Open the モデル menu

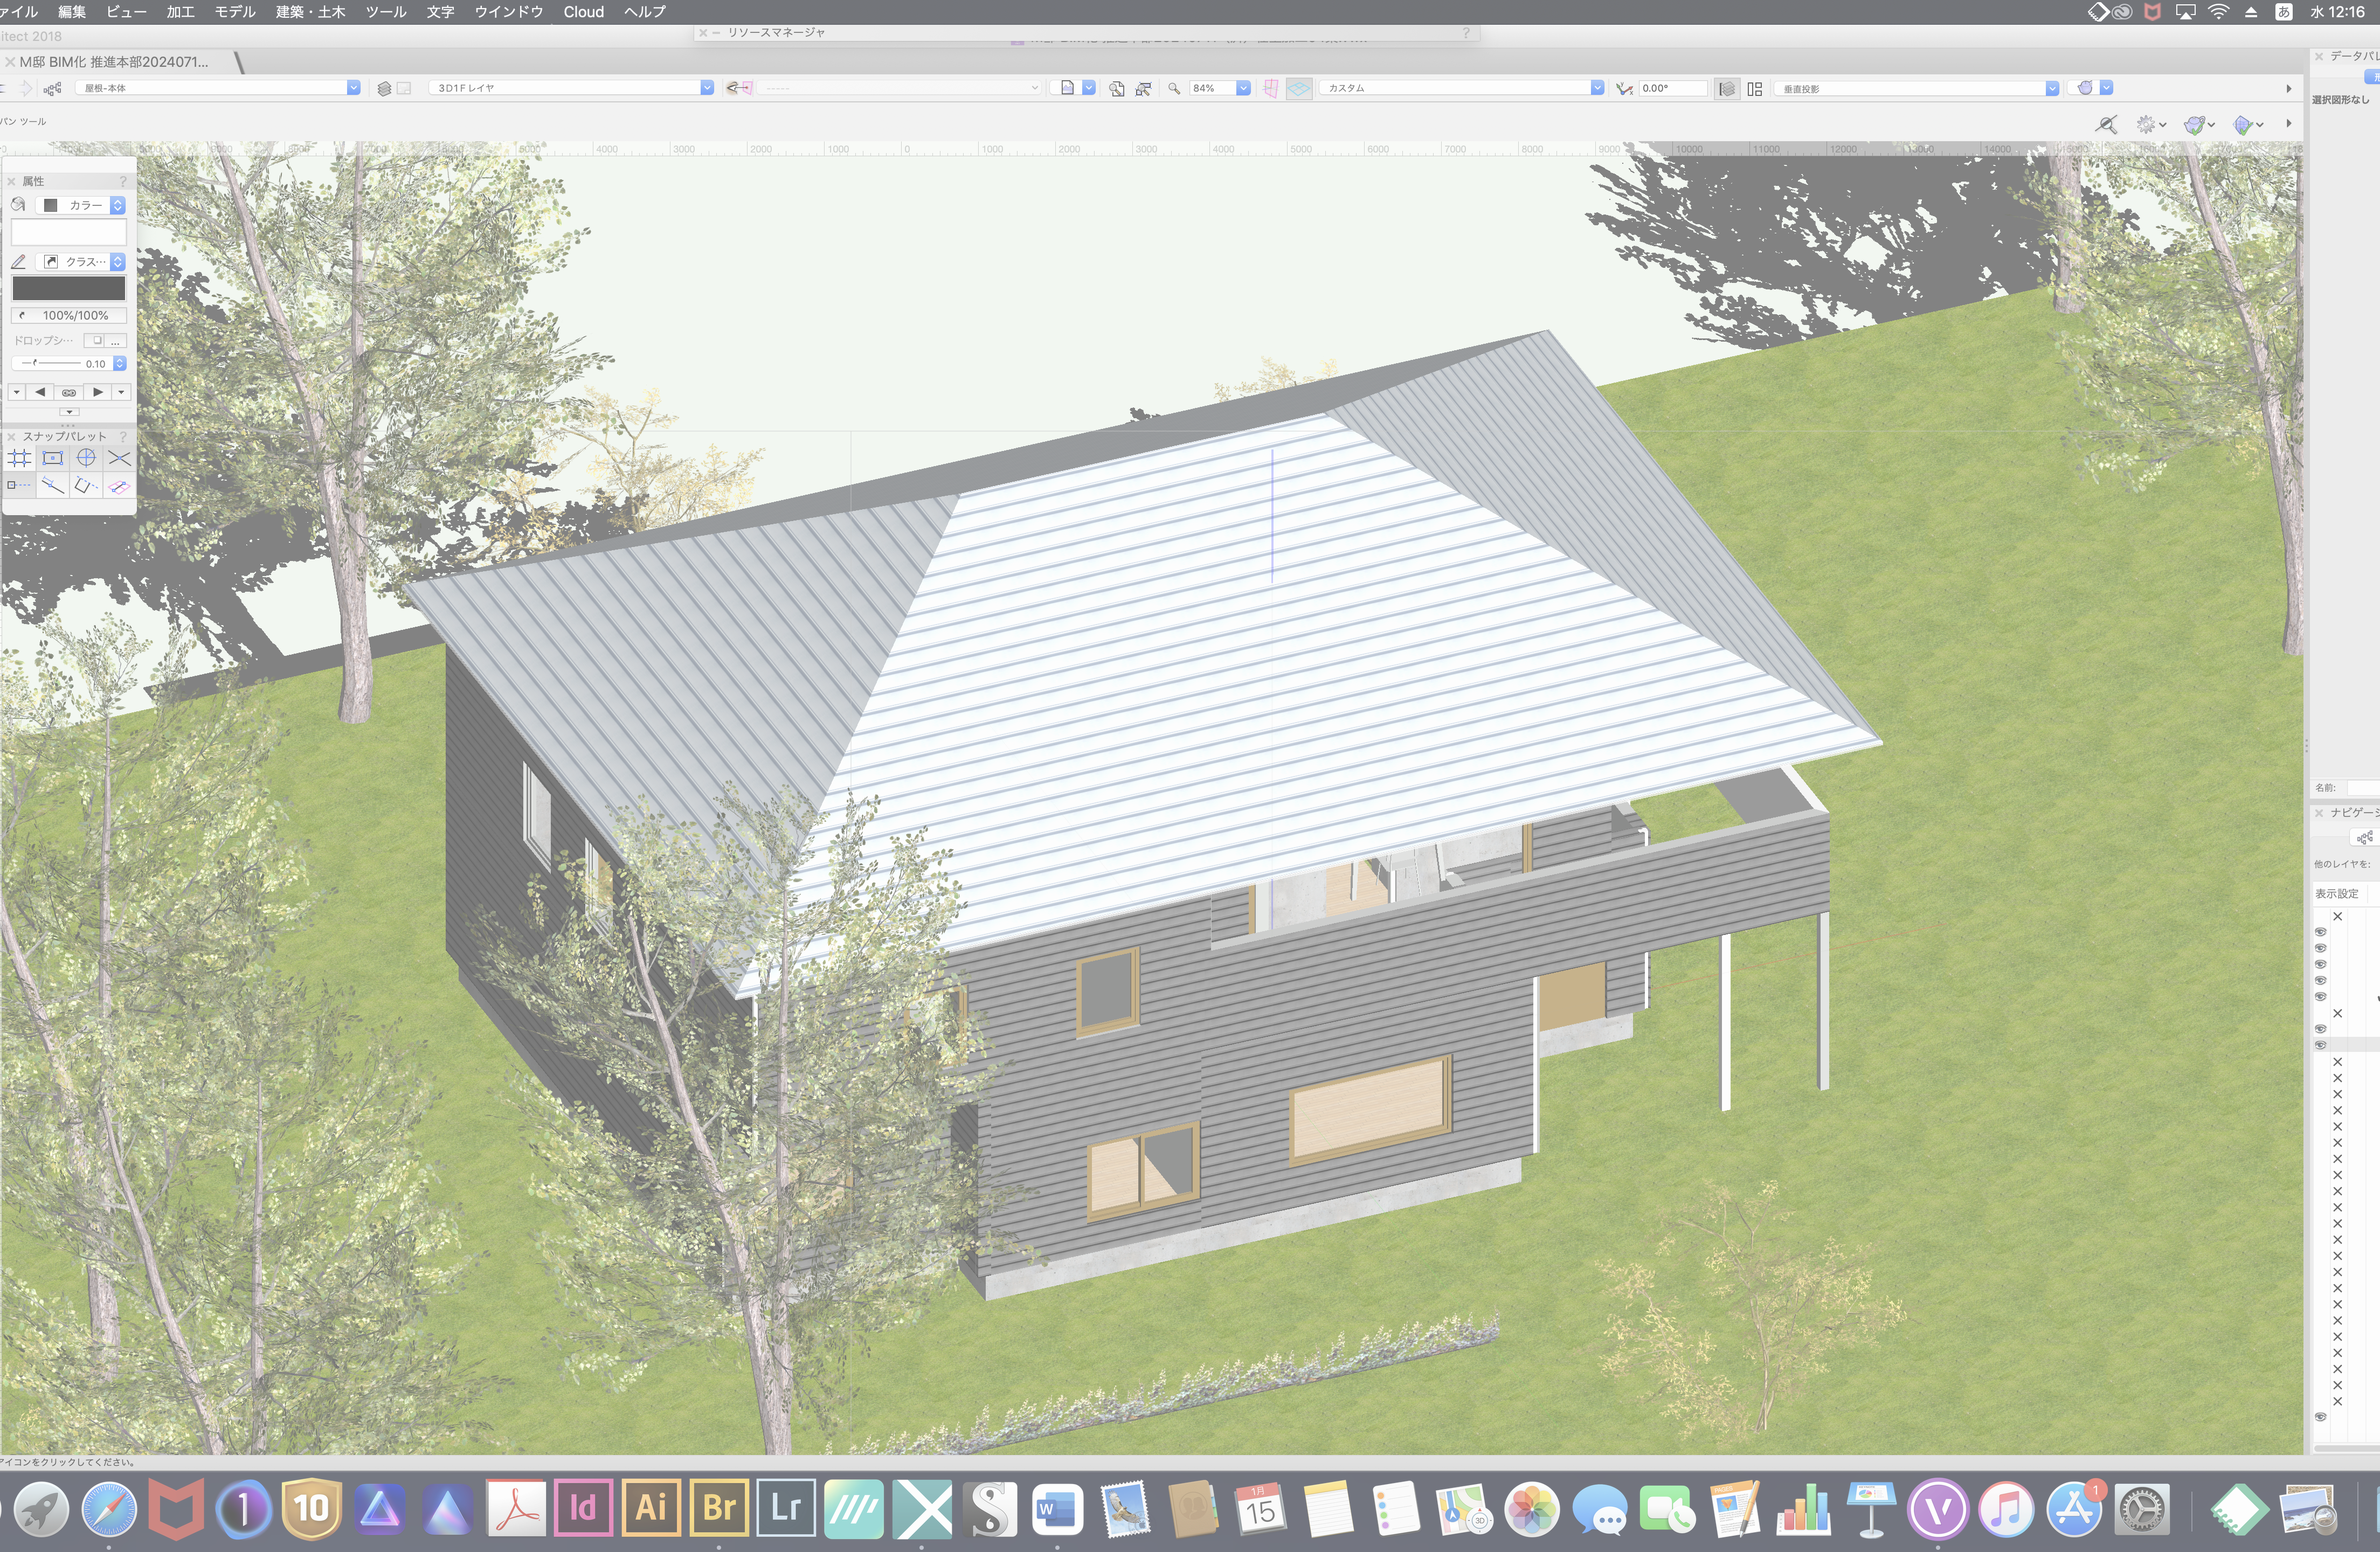click(x=235, y=12)
